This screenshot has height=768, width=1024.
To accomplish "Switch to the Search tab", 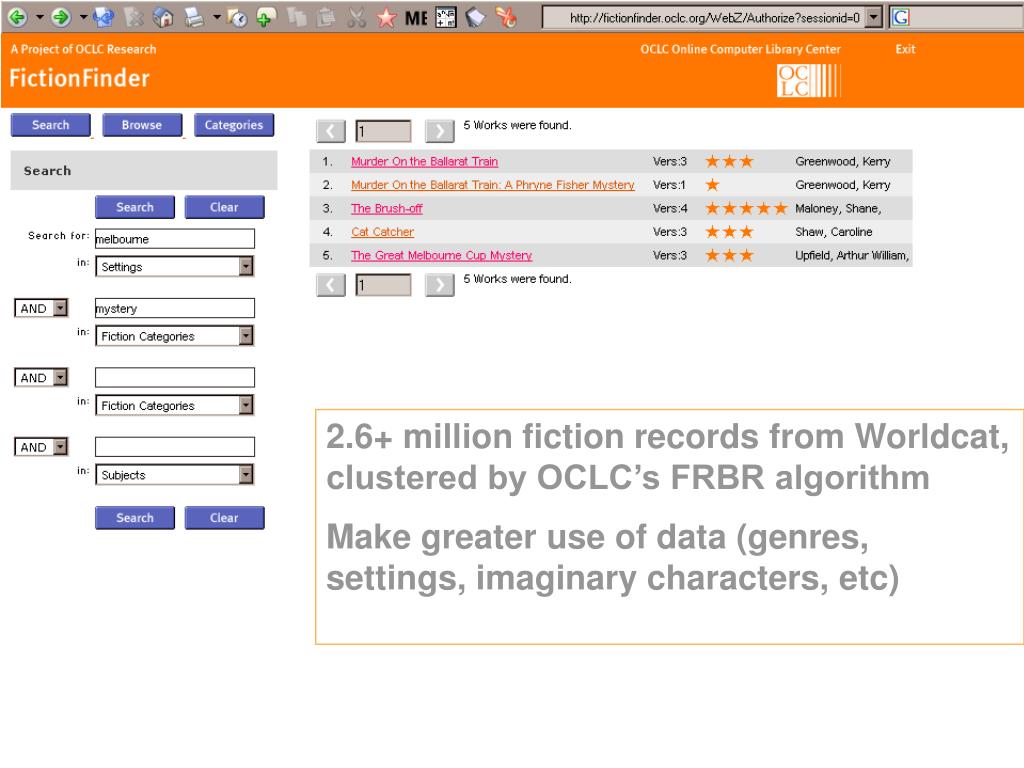I will pyautogui.click(x=50, y=125).
